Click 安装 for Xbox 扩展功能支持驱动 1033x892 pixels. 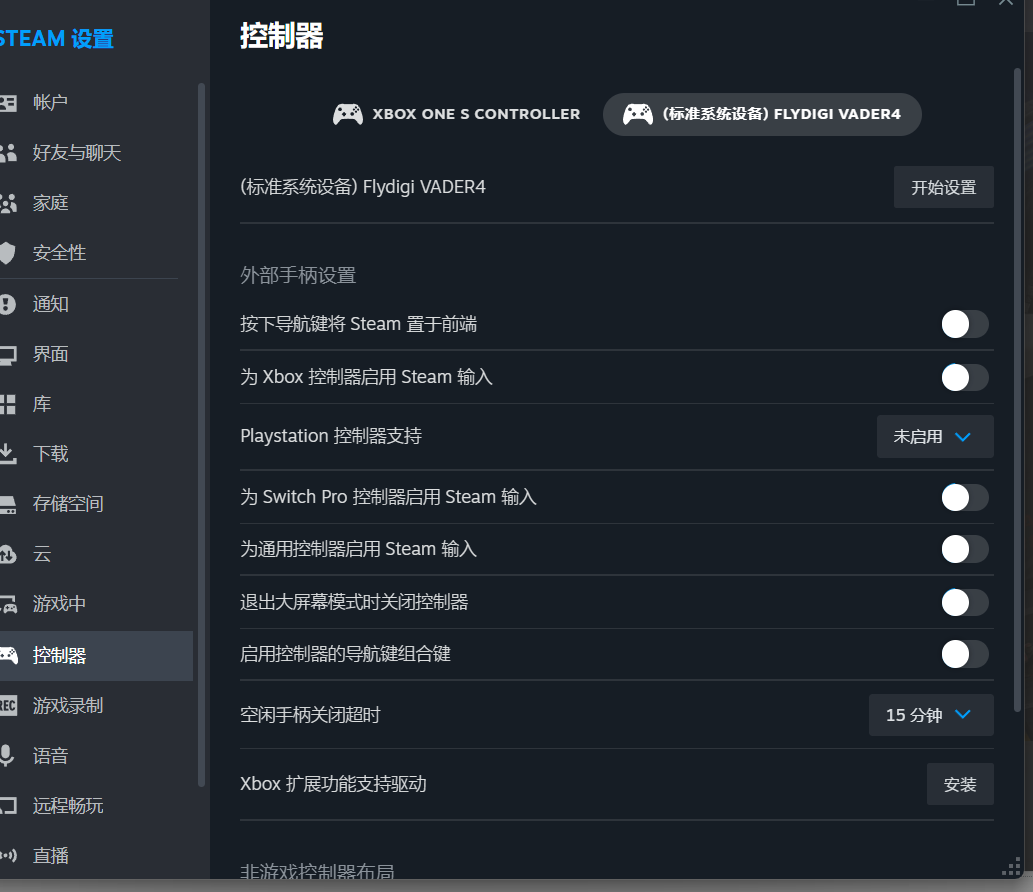coord(959,784)
